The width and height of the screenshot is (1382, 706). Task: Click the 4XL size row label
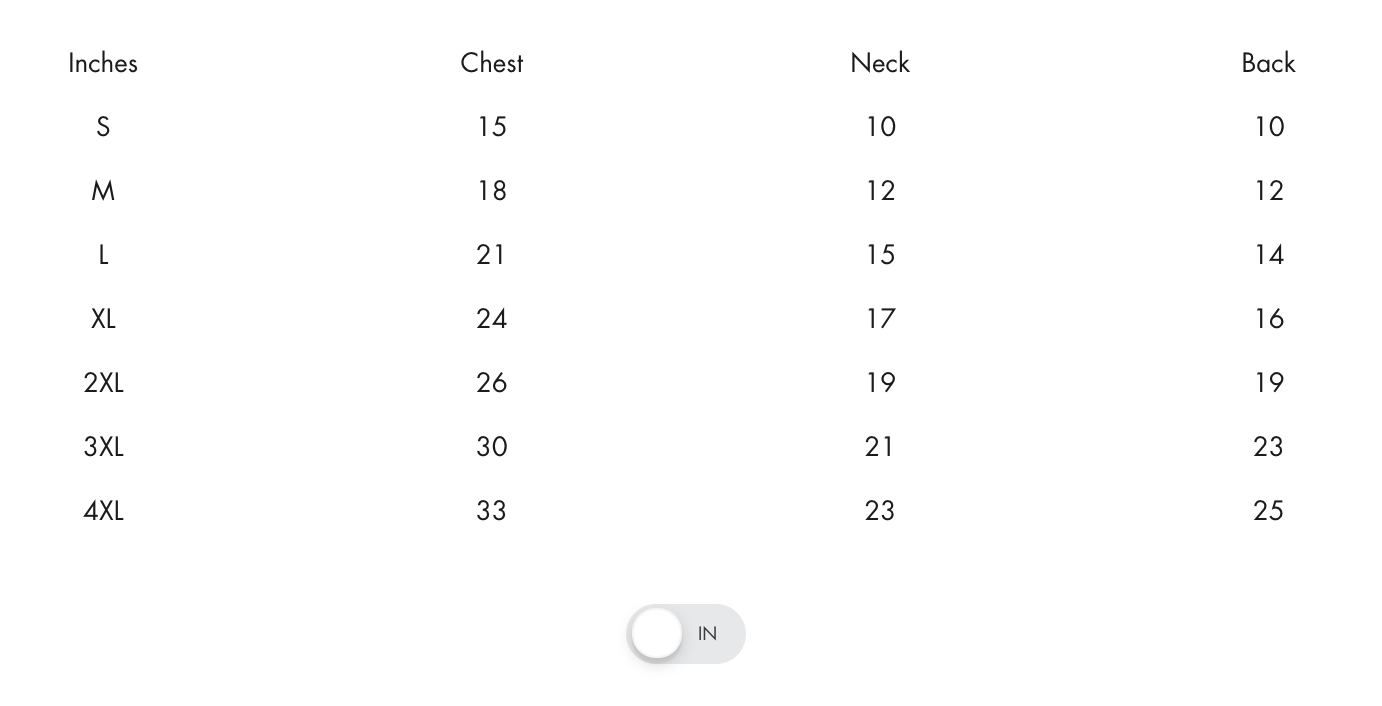(103, 511)
